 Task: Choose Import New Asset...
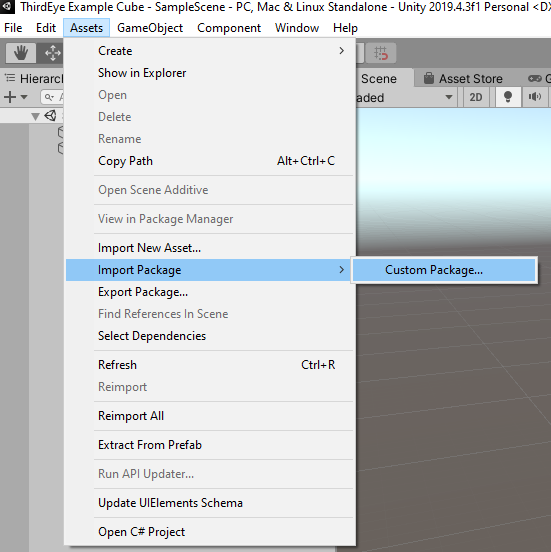(210, 248)
